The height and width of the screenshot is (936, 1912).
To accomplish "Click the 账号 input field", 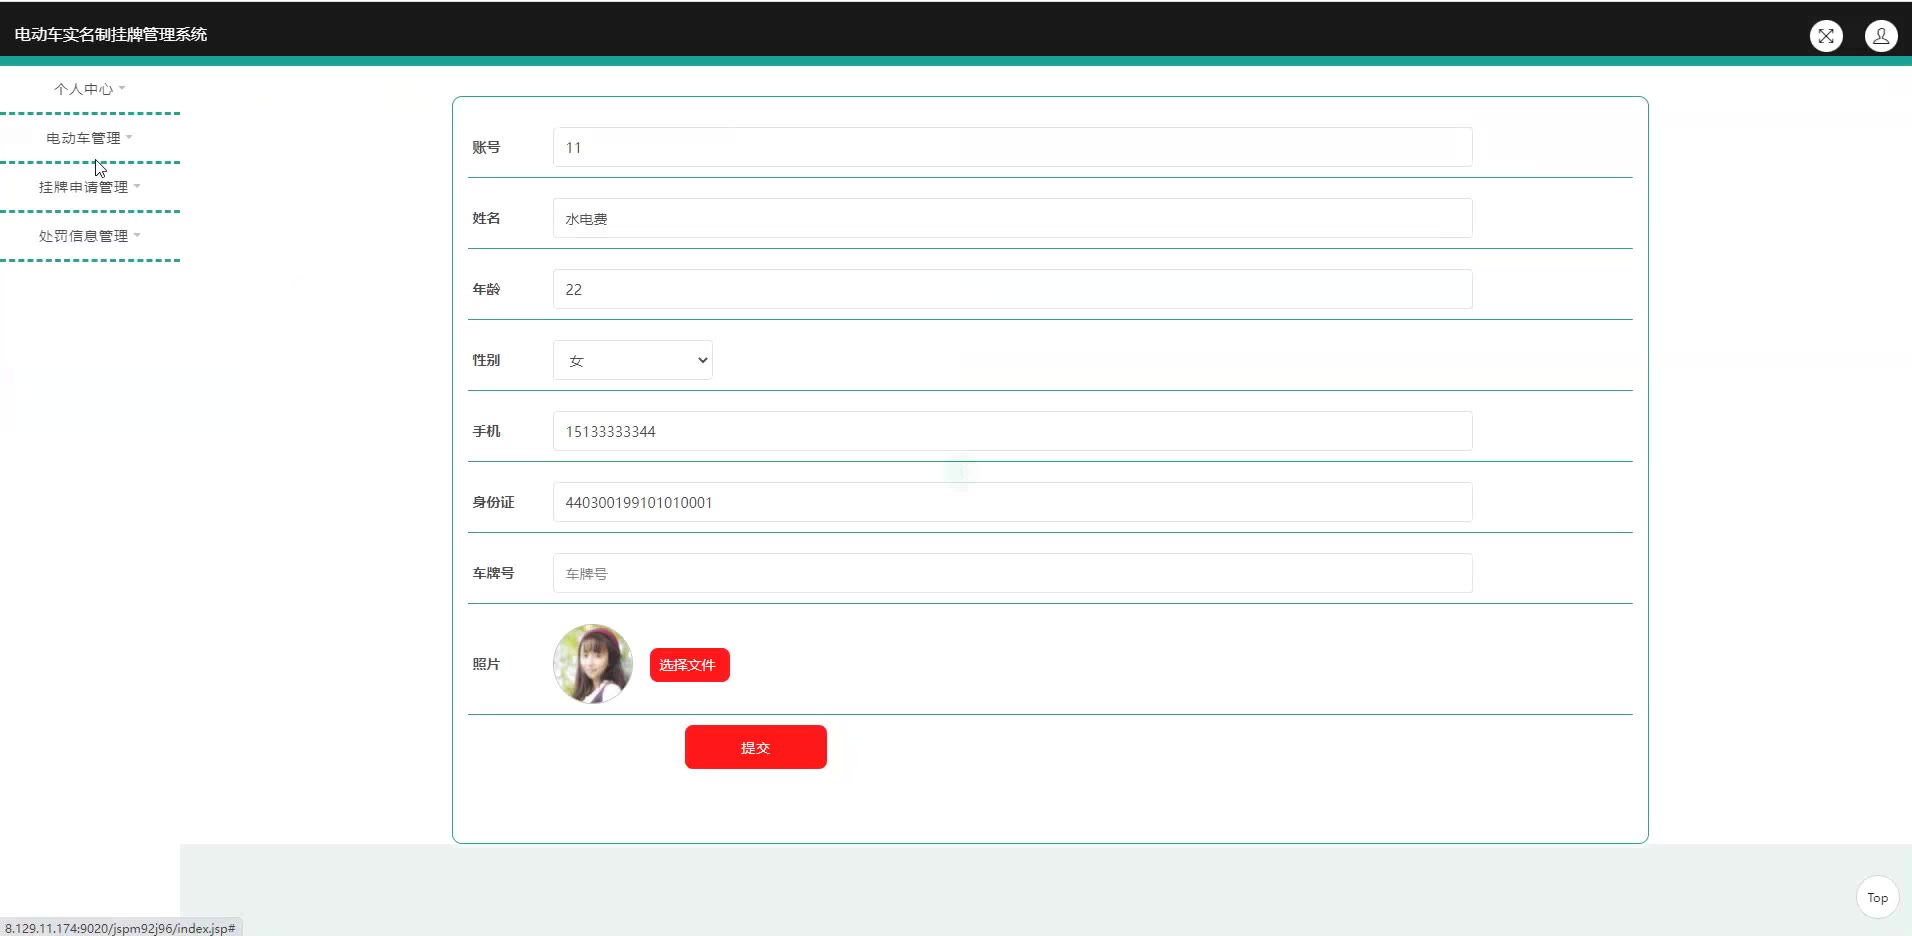I will click(1012, 147).
